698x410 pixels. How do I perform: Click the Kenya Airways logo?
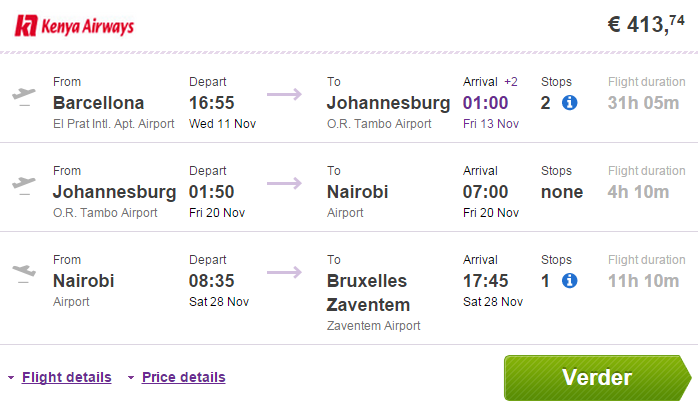click(74, 26)
